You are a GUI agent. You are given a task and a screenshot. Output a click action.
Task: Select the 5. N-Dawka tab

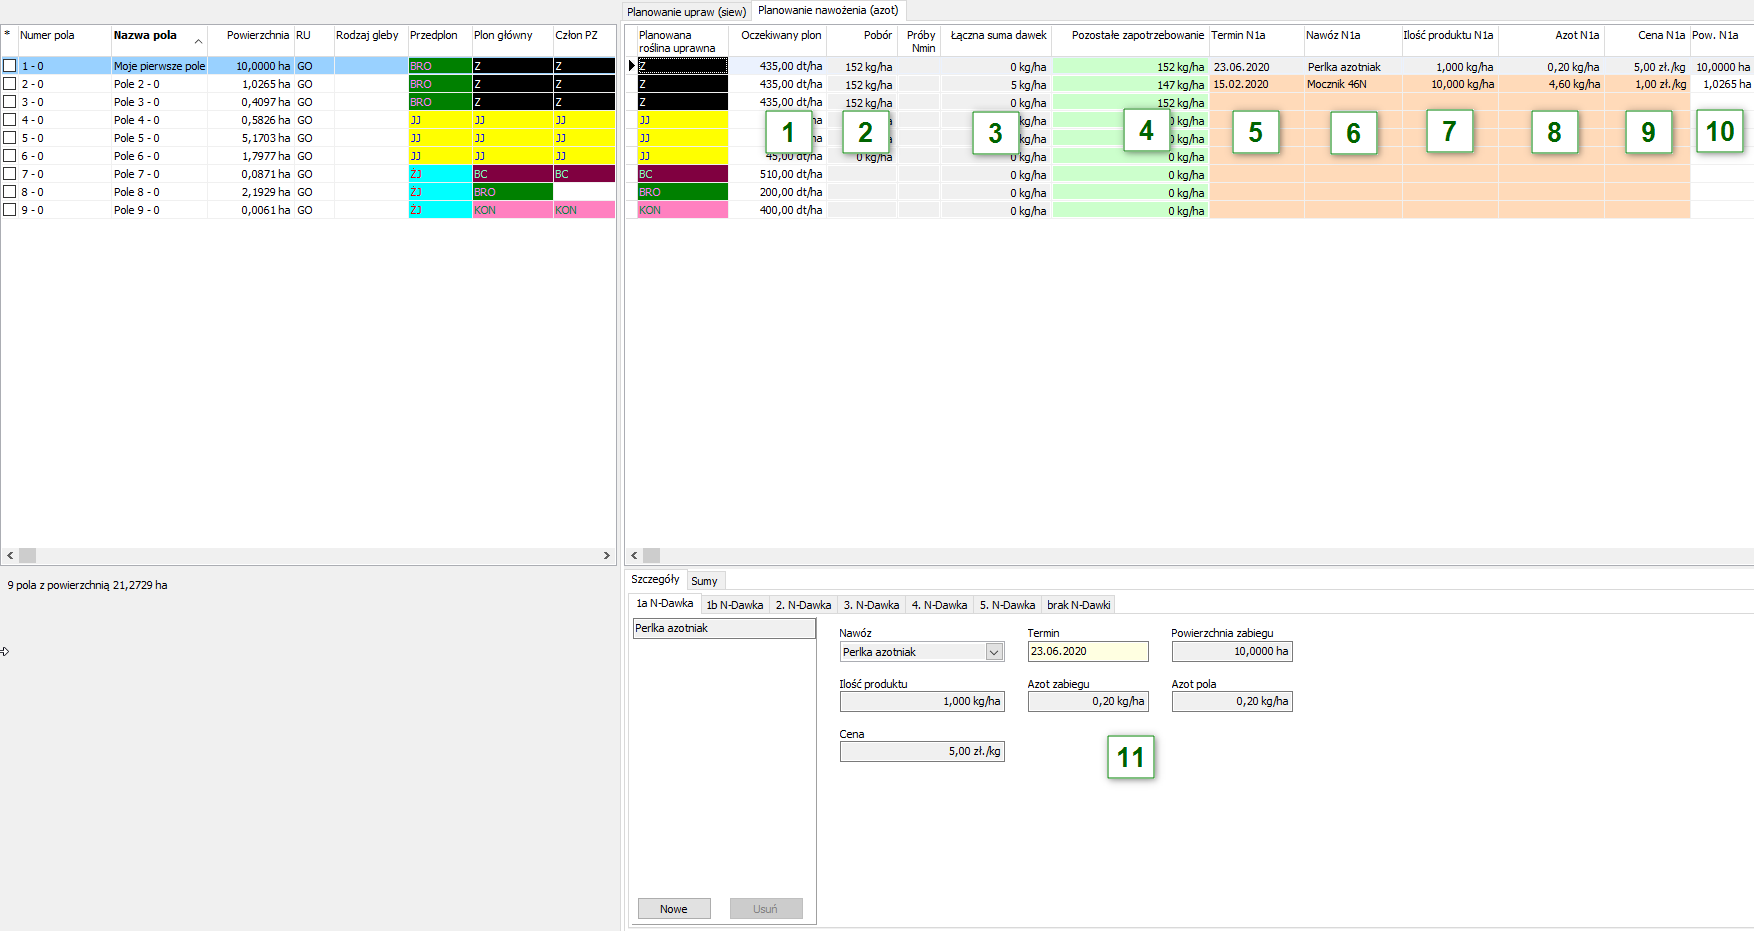tap(1007, 605)
